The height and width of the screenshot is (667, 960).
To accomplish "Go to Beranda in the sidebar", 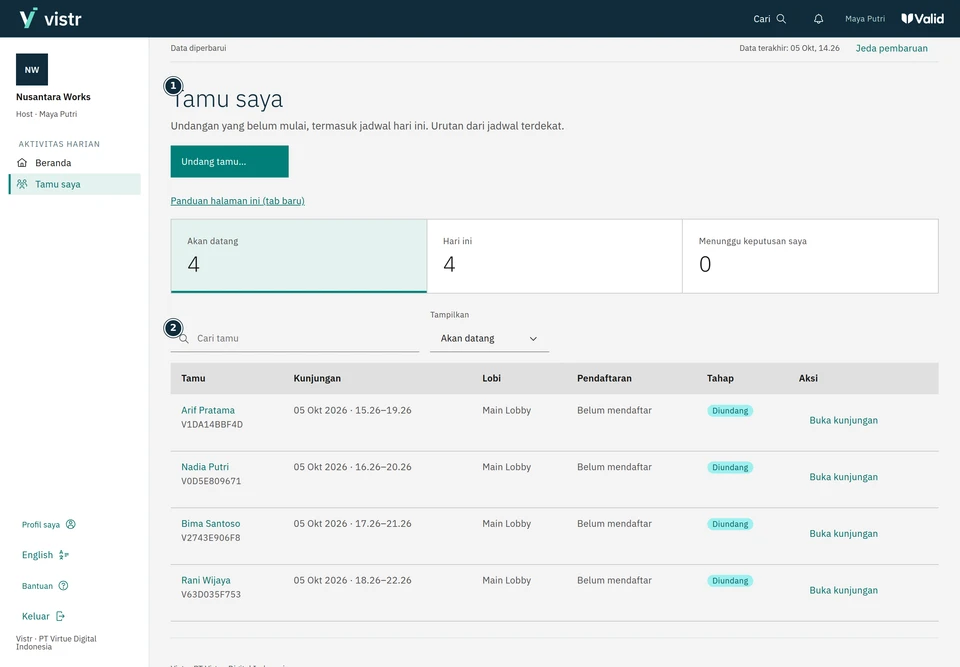I will [x=75, y=163].
